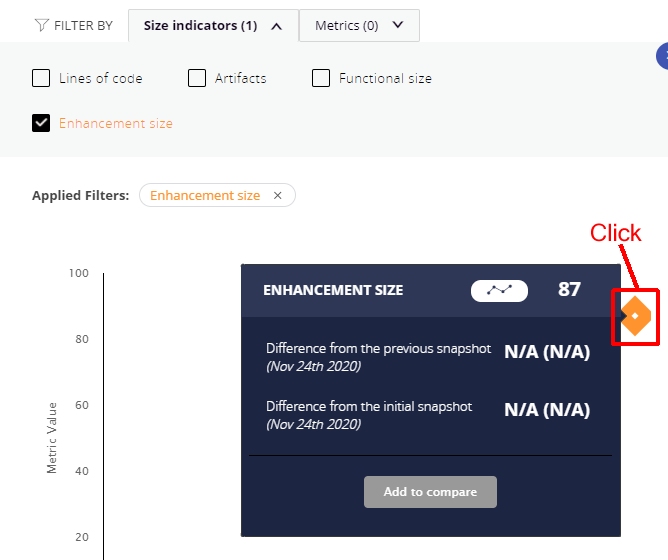Enable the Lines of code checkbox
The width and height of the screenshot is (668, 560).
(x=41, y=78)
